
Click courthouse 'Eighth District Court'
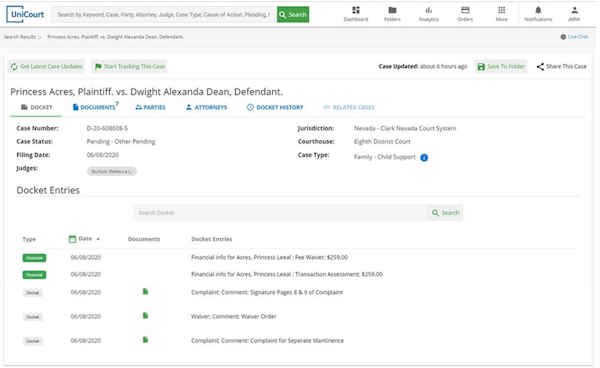tap(382, 142)
